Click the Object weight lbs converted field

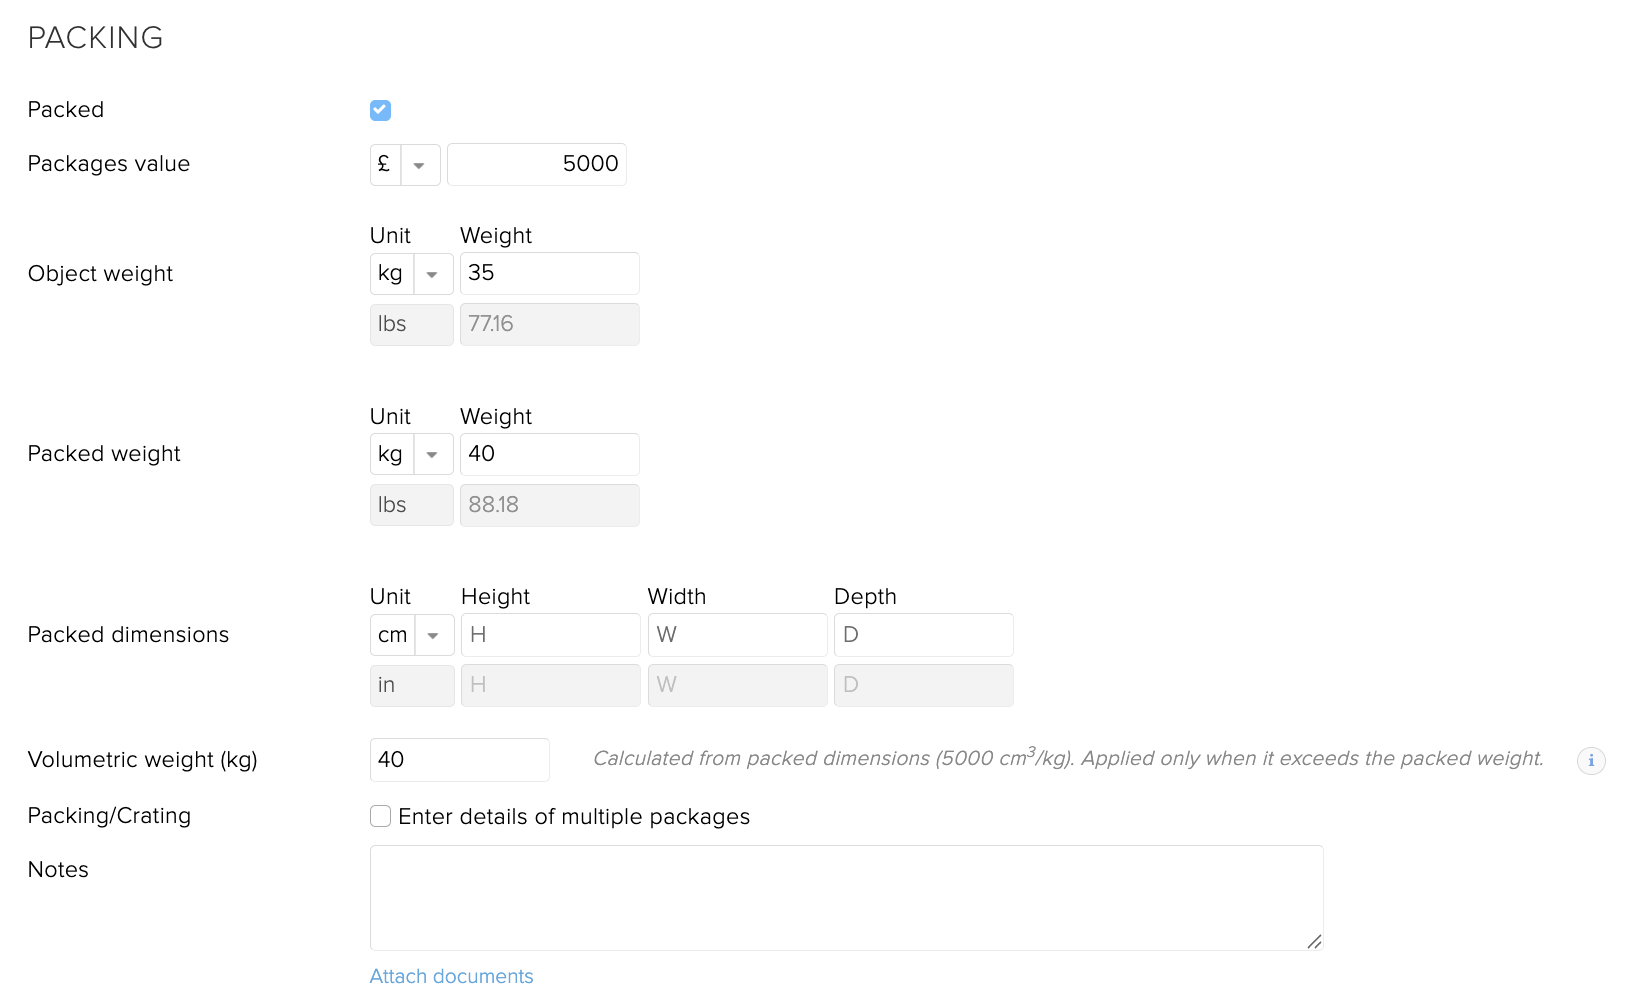pyautogui.click(x=549, y=325)
